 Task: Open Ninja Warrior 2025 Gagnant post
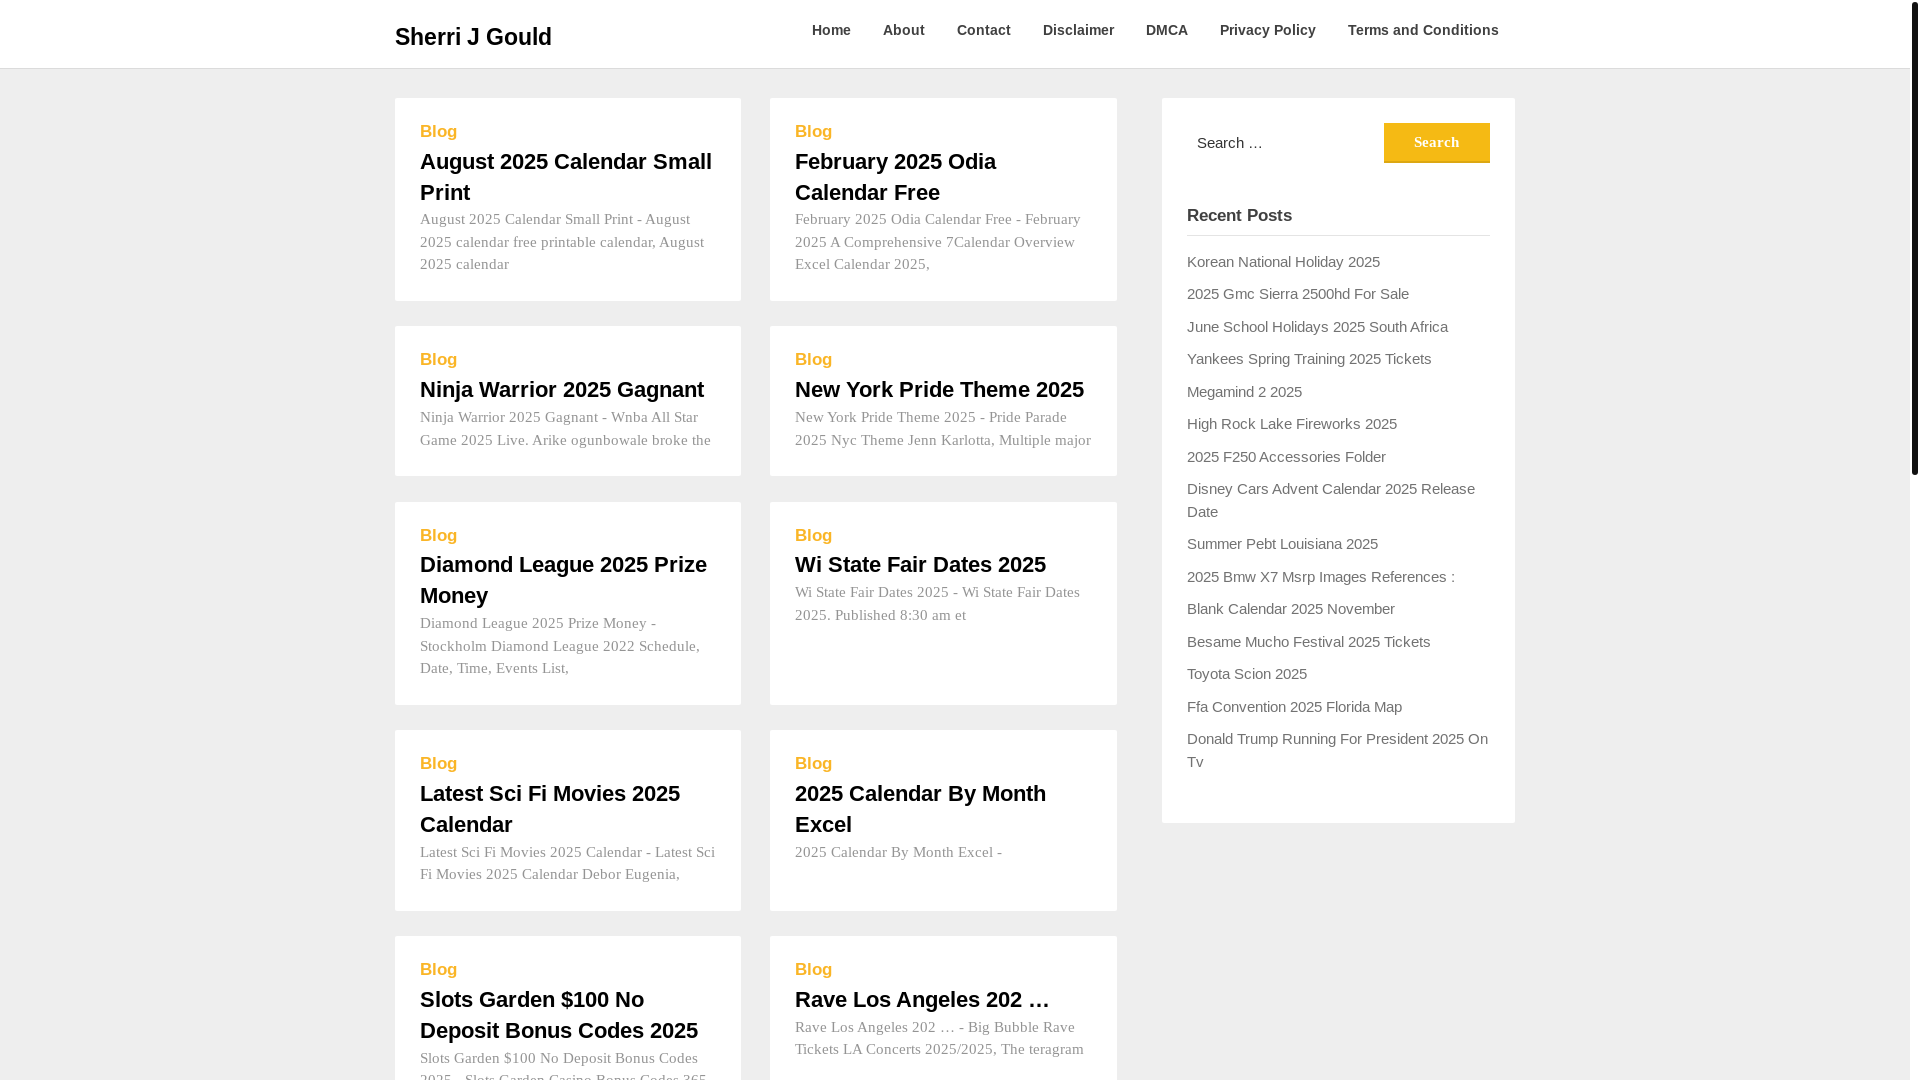pos(562,390)
